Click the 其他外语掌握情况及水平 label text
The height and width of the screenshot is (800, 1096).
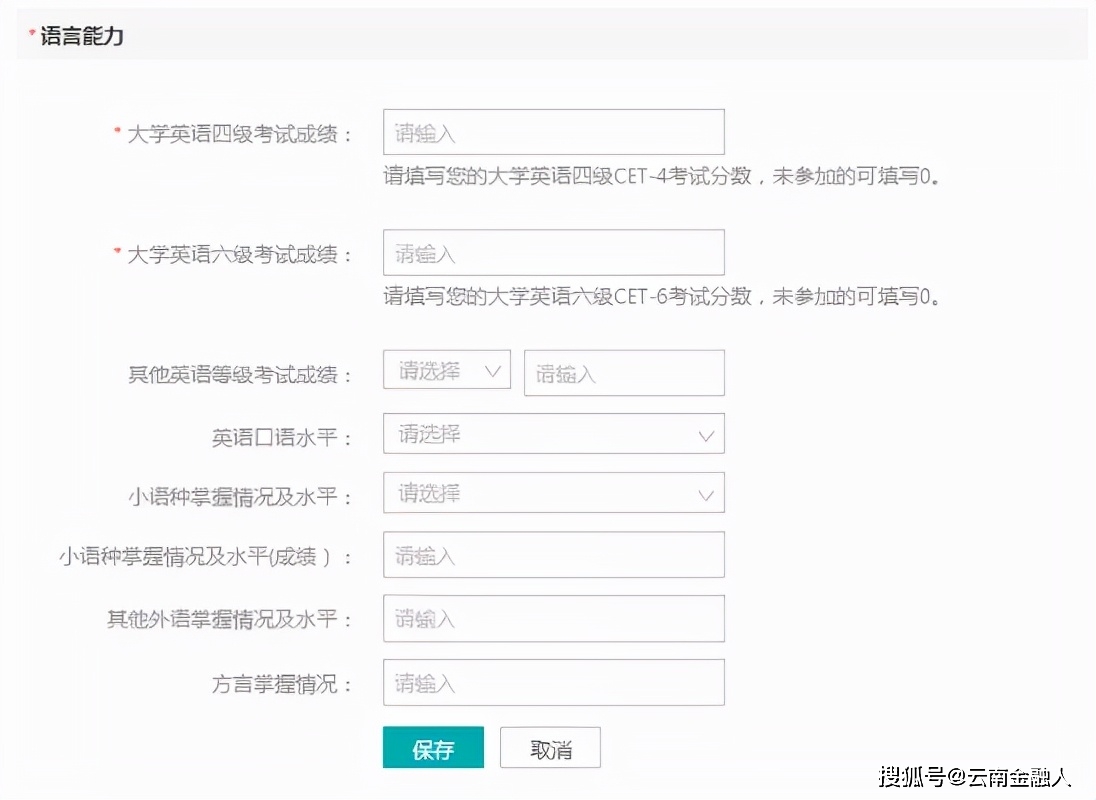point(229,620)
